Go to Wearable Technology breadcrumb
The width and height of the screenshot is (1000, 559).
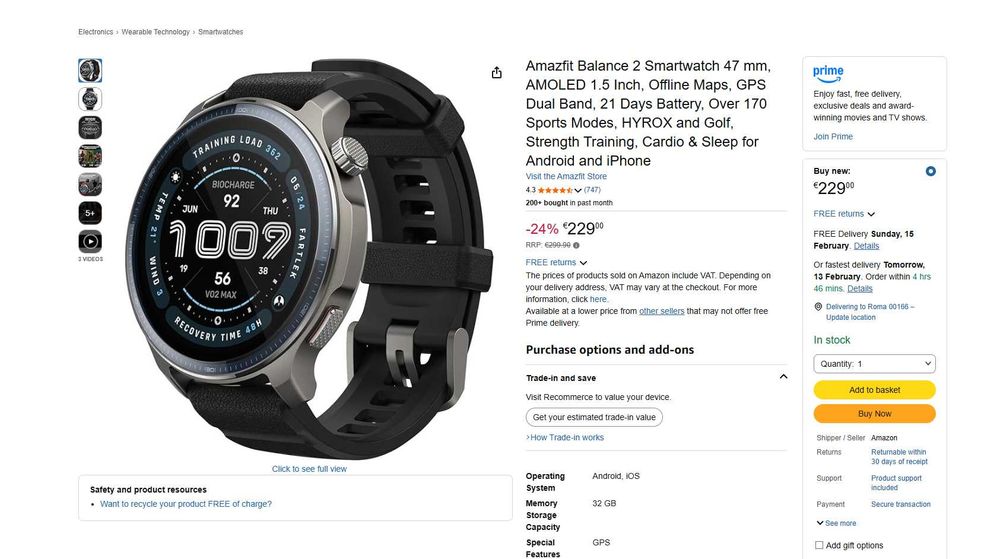(156, 32)
